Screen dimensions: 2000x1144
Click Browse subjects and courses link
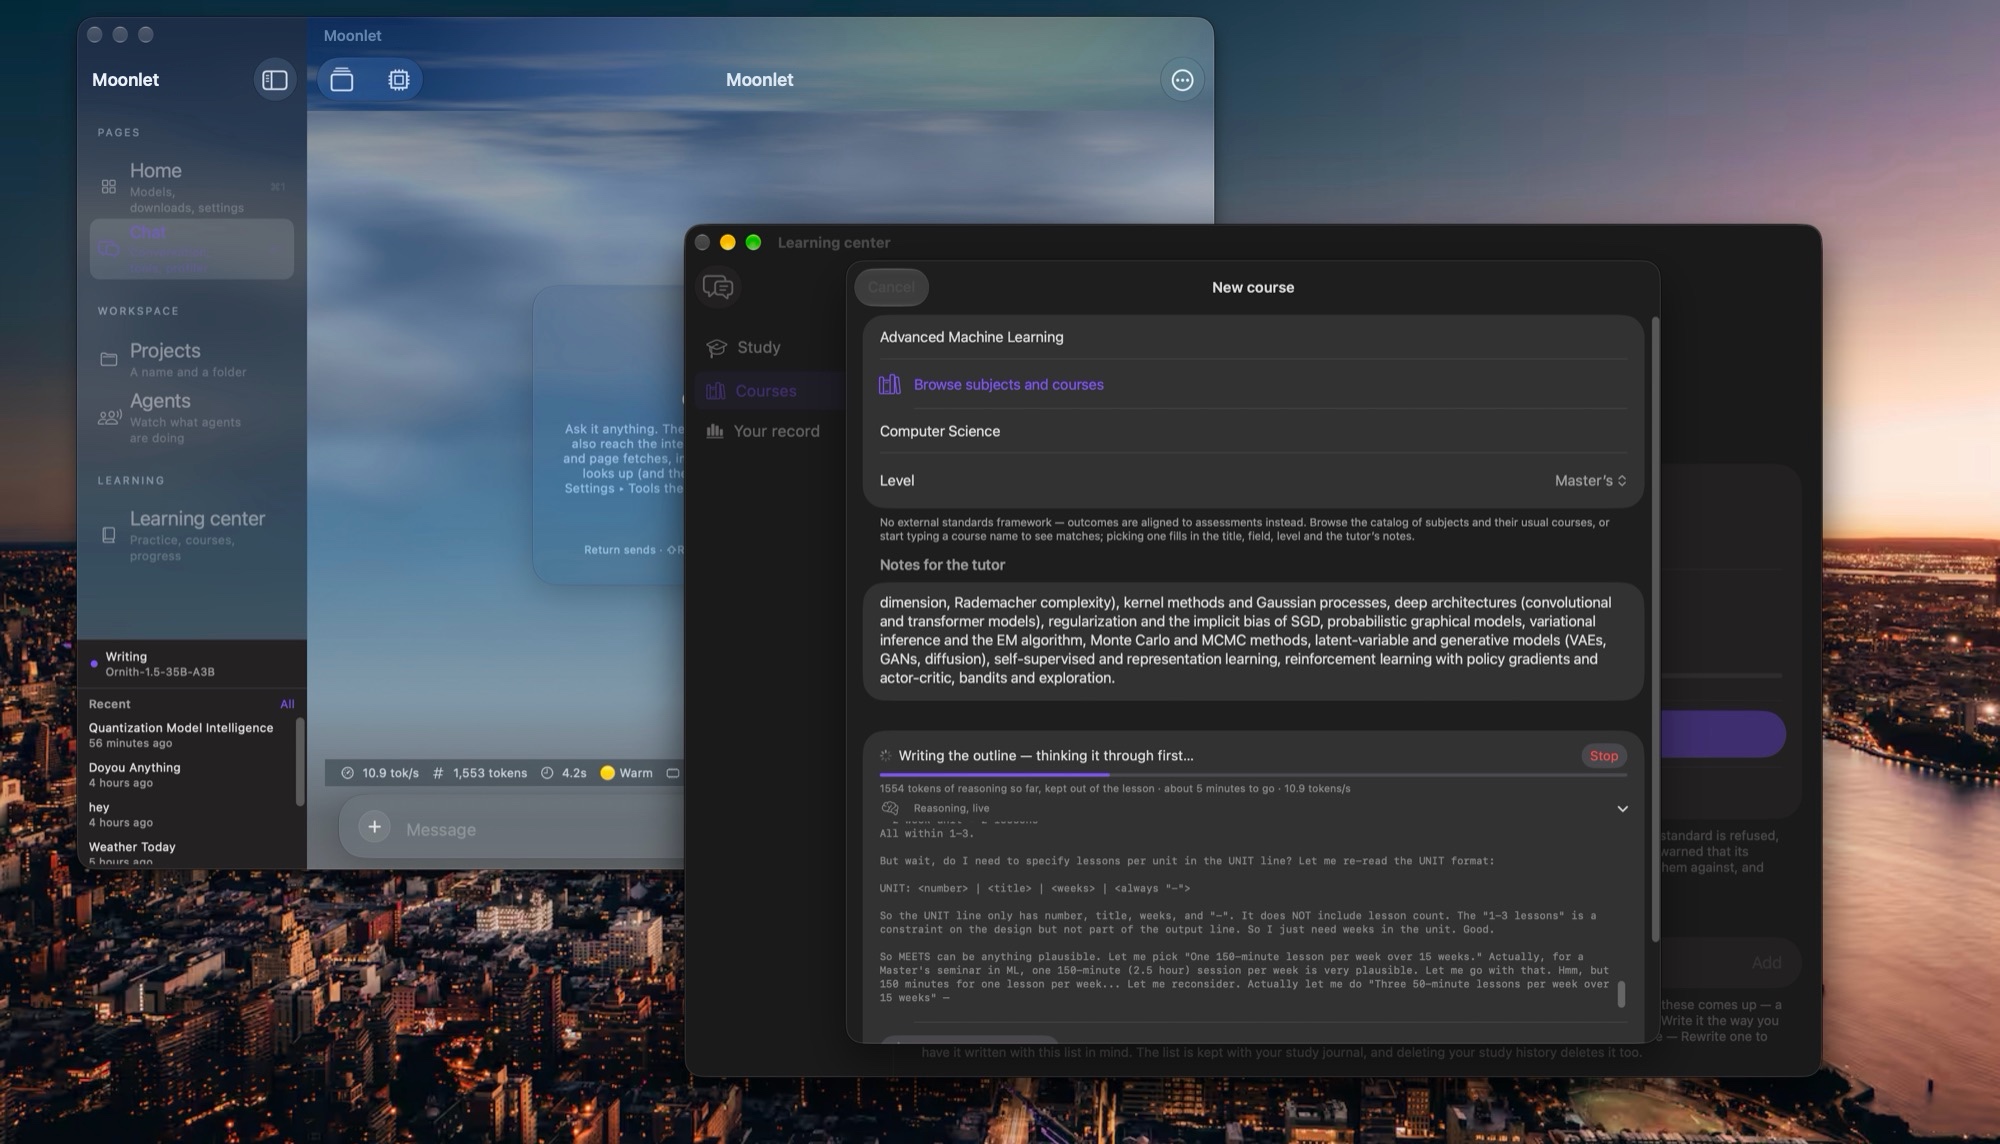click(1008, 385)
